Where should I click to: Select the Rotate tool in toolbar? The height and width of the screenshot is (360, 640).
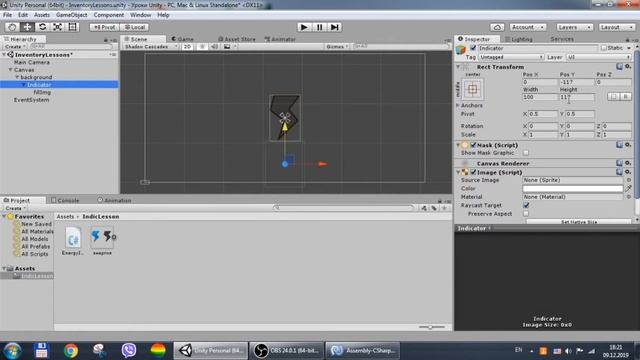(x=42, y=27)
